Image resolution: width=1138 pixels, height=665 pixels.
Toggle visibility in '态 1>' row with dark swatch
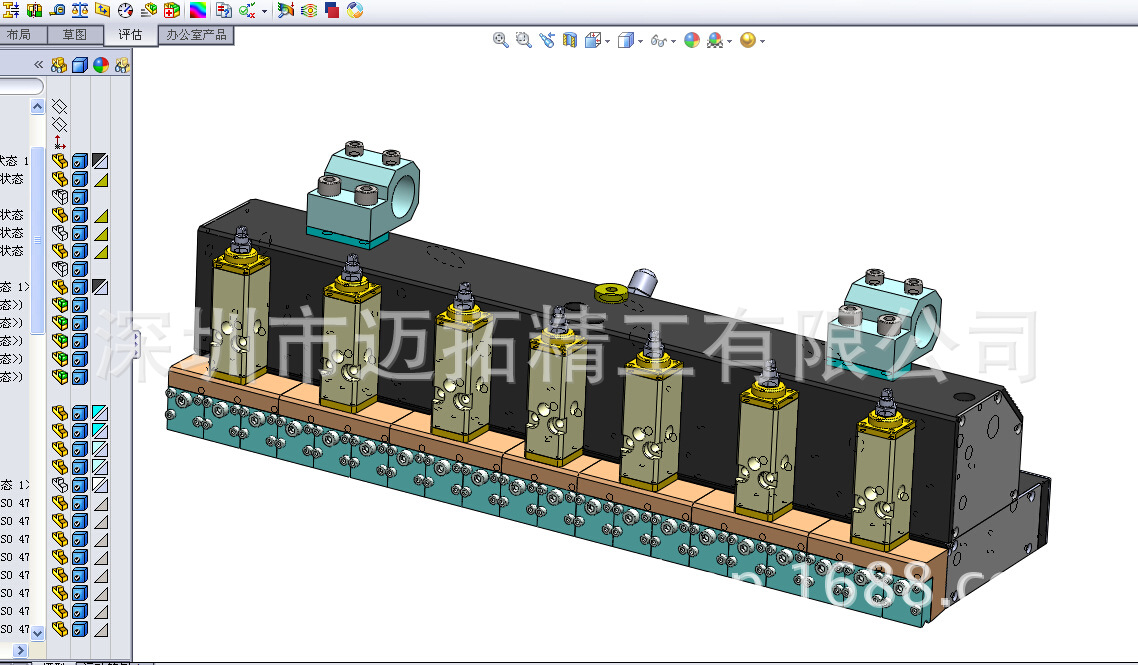pyautogui.click(x=60, y=287)
